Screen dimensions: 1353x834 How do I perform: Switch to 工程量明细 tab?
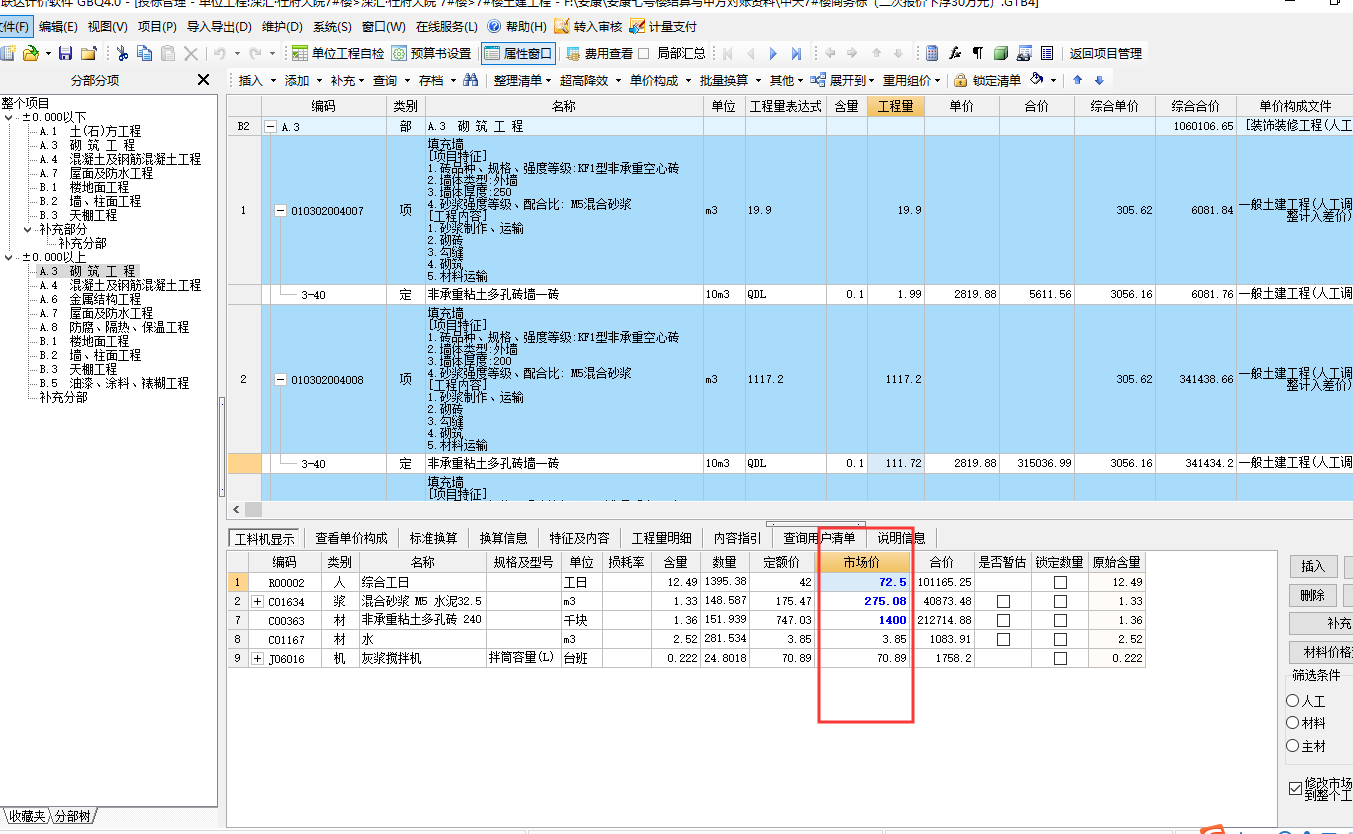coord(661,538)
